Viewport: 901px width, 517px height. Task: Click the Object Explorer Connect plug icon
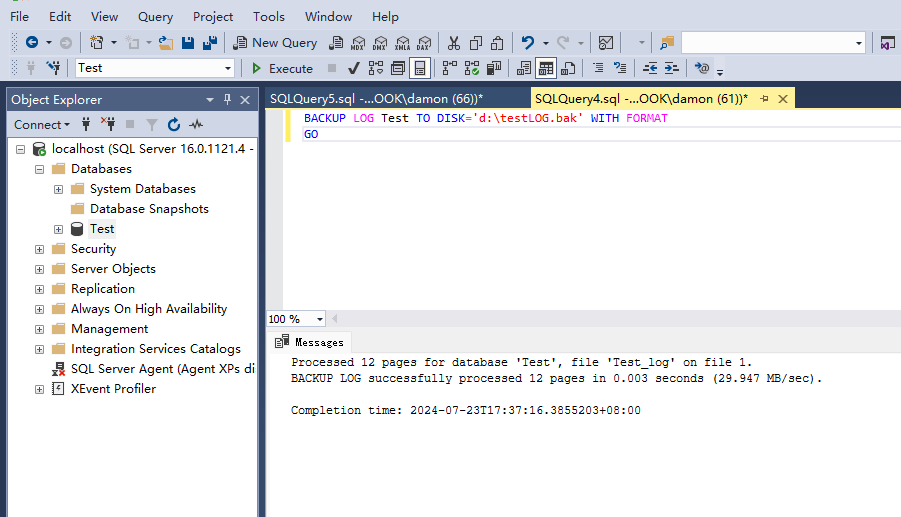pos(86,124)
